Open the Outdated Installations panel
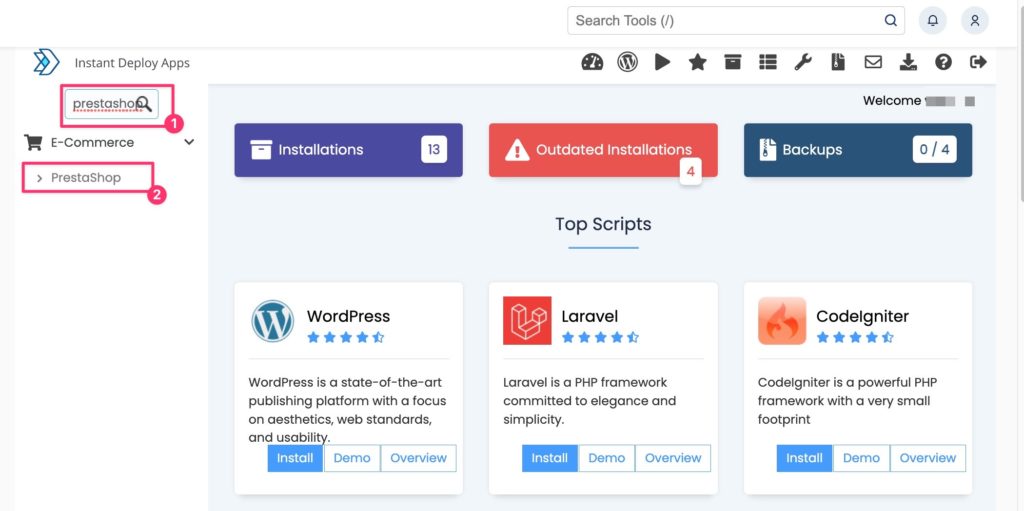The width and height of the screenshot is (1024, 511). (x=602, y=150)
